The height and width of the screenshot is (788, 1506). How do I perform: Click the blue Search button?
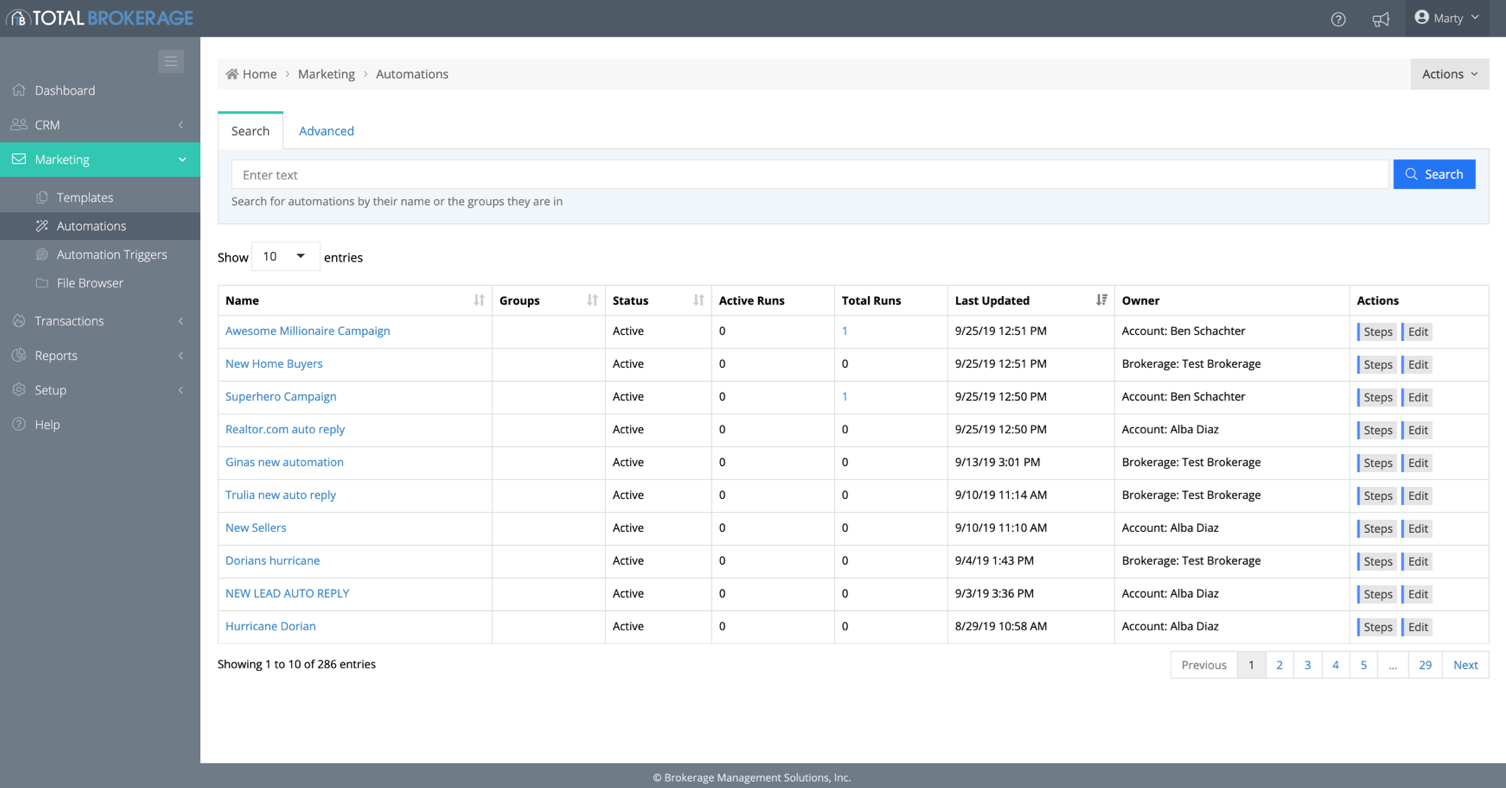pos(1434,174)
